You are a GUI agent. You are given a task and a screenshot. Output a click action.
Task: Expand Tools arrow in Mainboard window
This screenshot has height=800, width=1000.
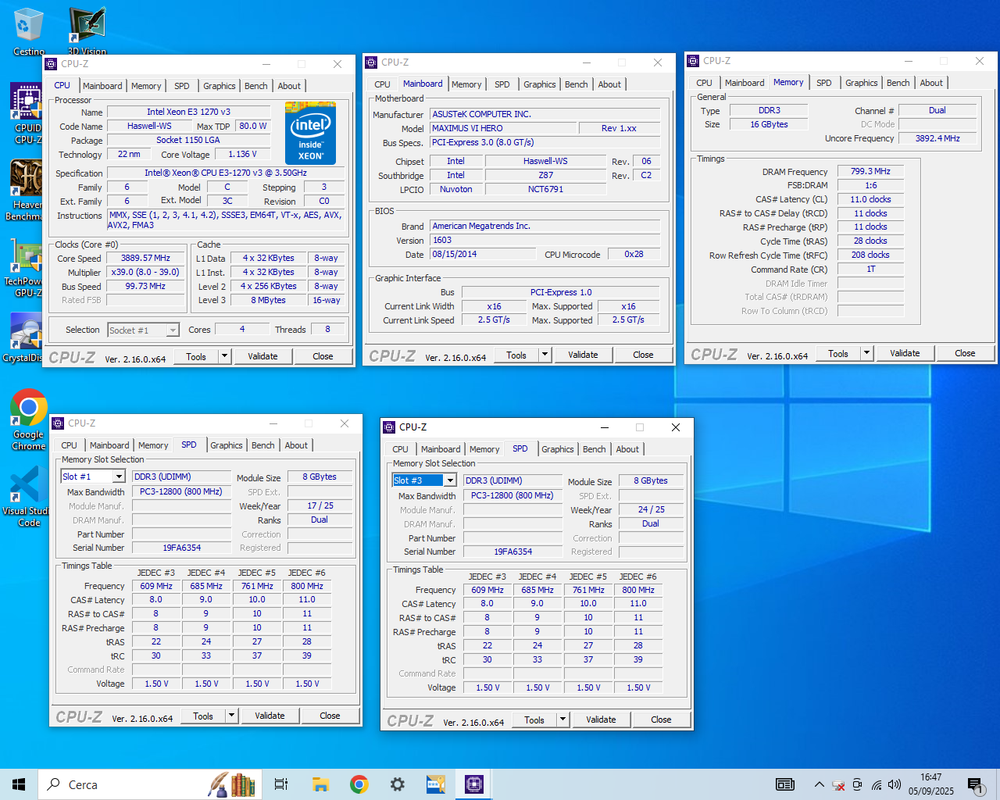coord(545,355)
